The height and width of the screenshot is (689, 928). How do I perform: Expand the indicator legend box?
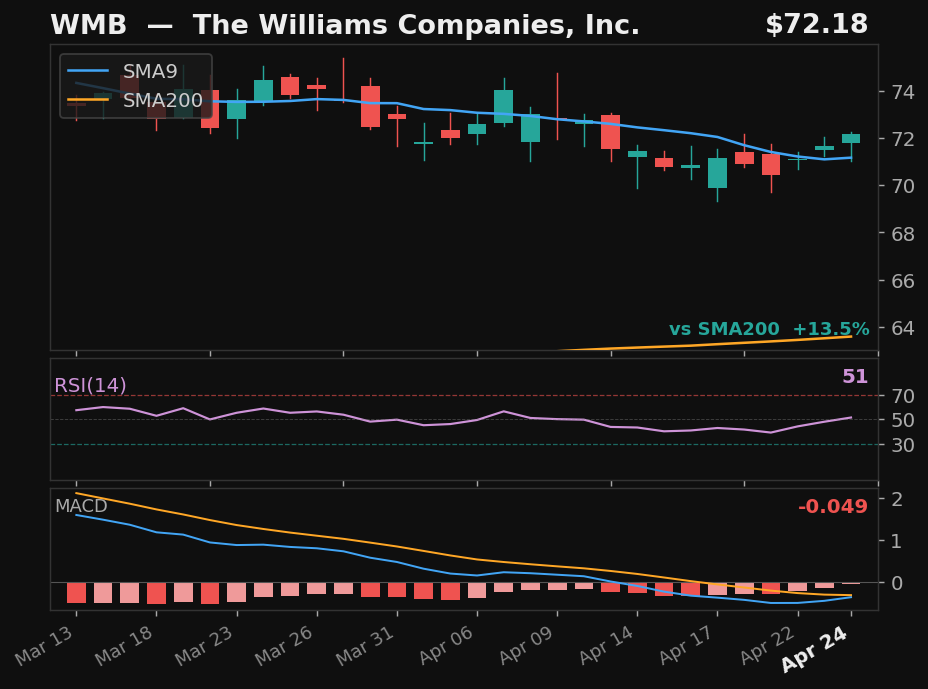(134, 85)
